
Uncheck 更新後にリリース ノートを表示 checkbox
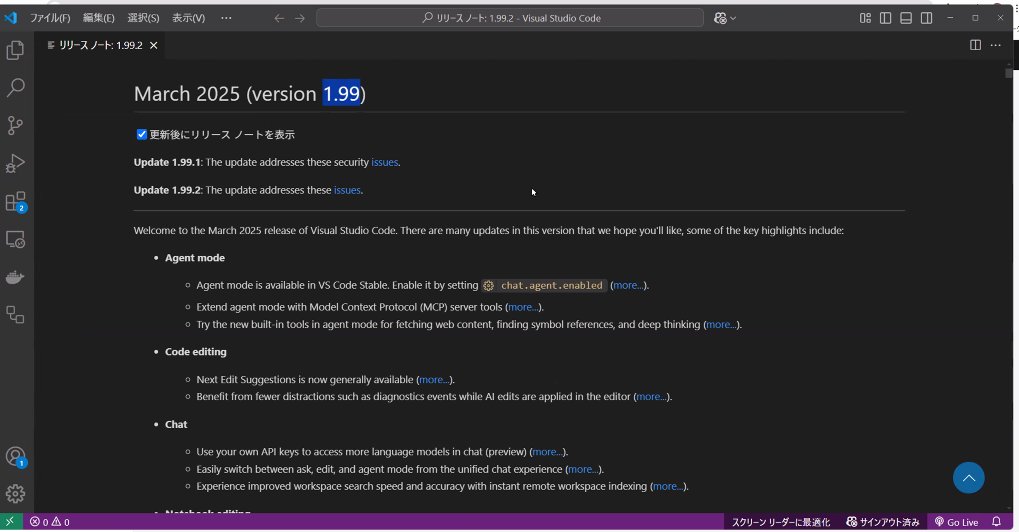142,134
